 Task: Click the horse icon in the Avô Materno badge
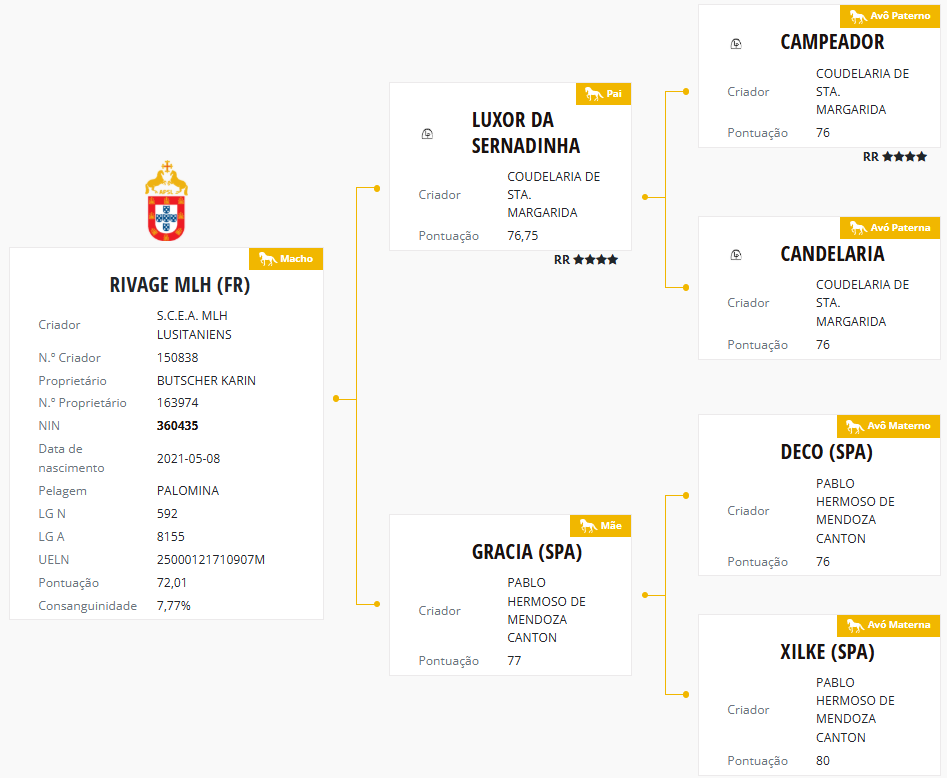[x=855, y=426]
